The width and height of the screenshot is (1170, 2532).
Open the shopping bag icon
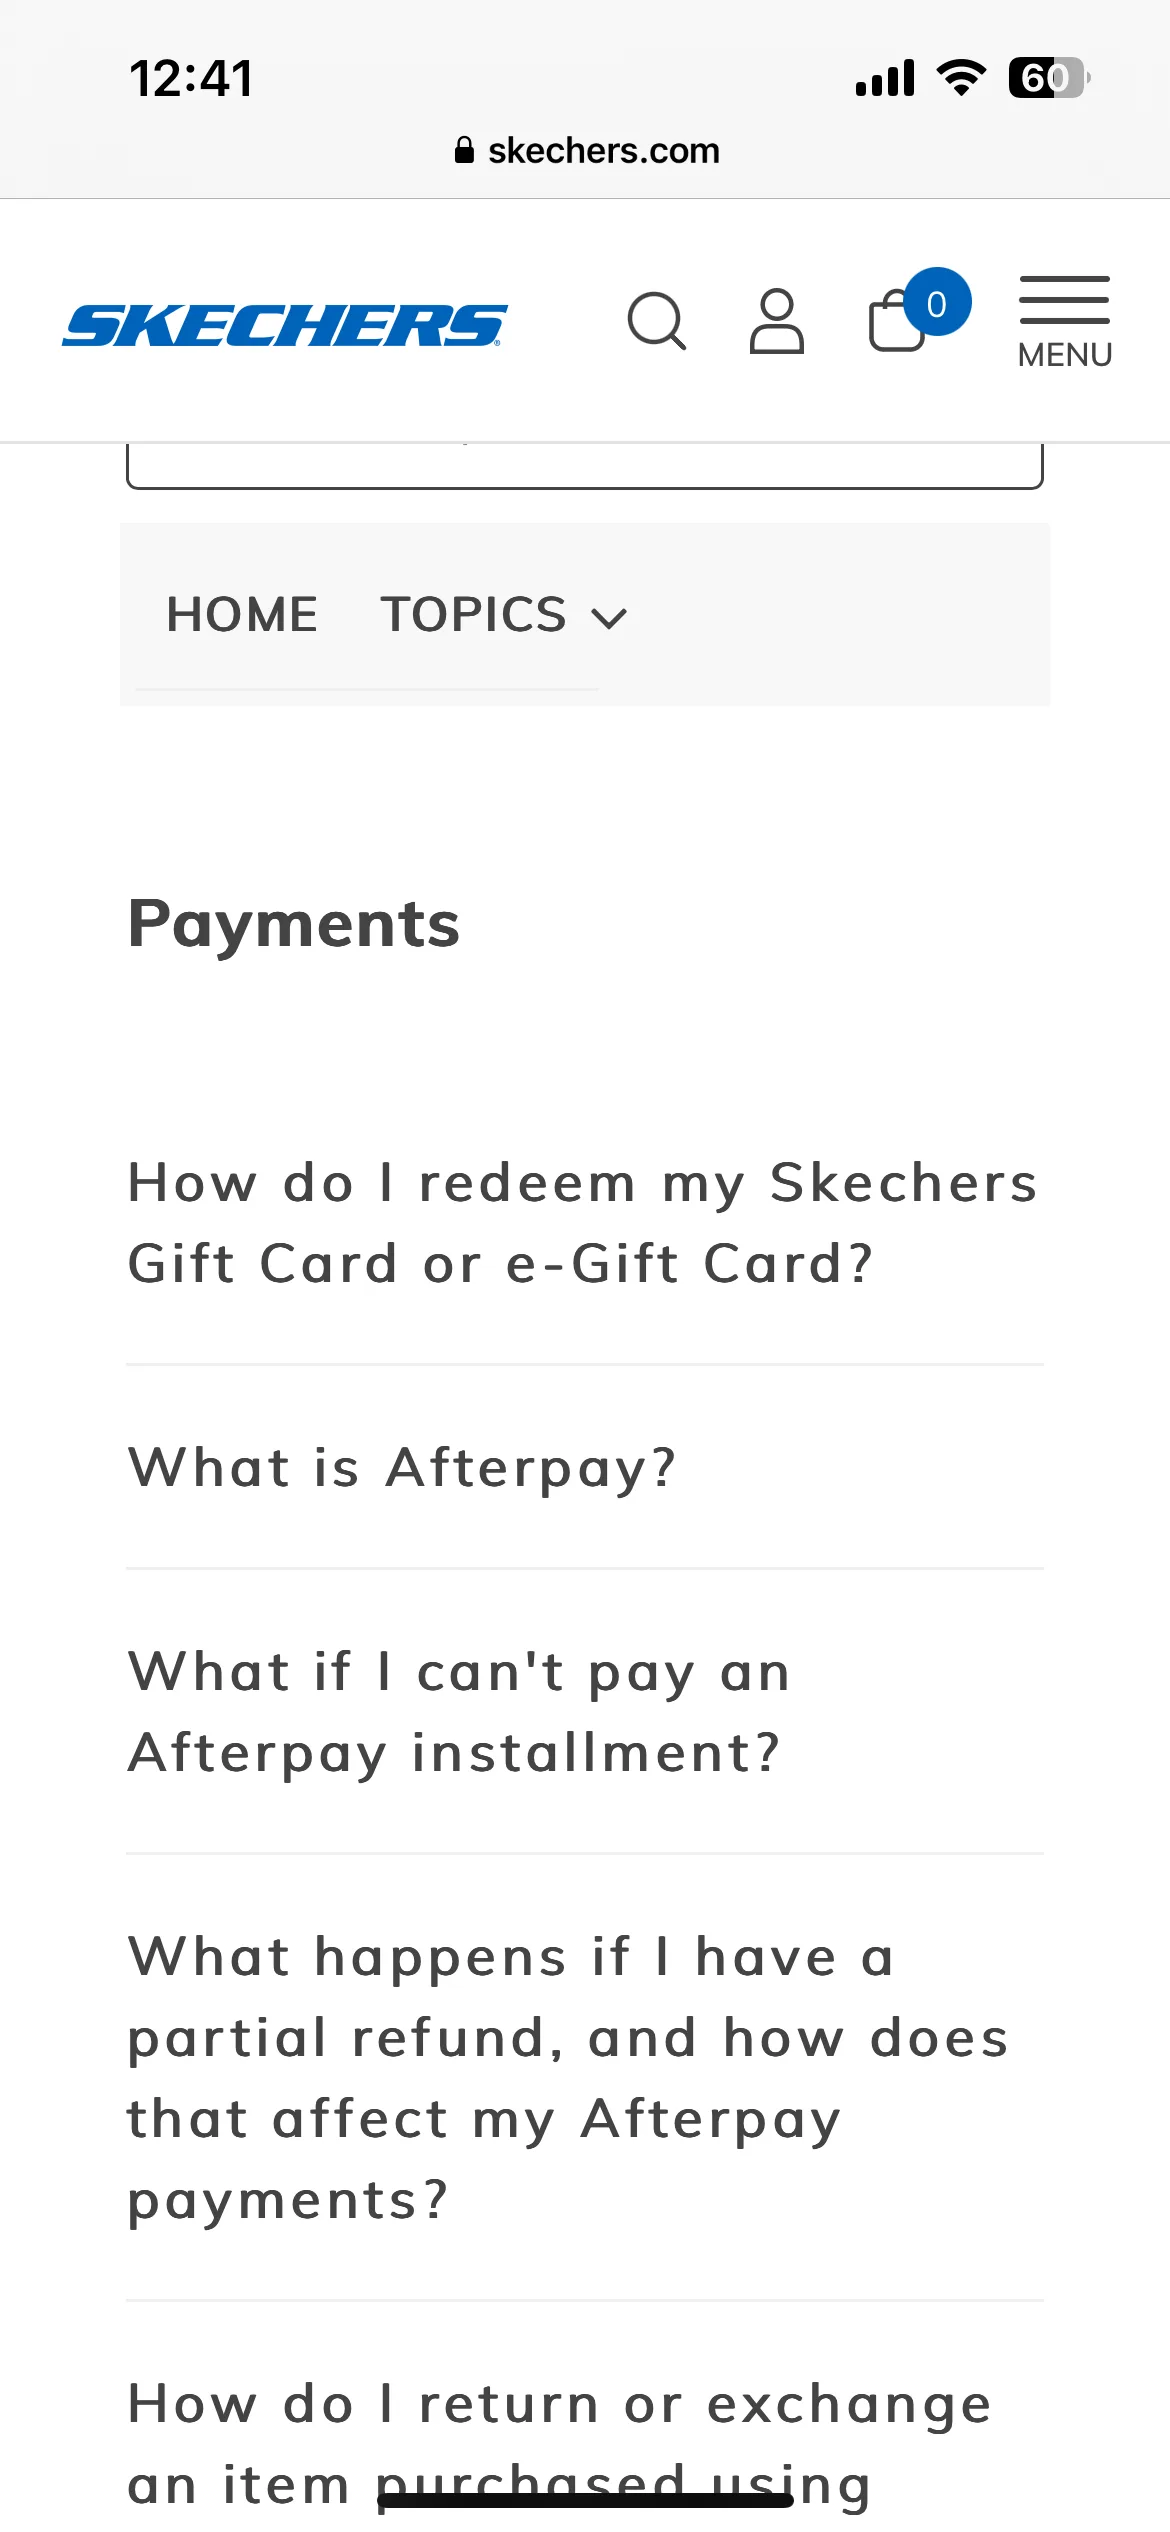tap(896, 321)
